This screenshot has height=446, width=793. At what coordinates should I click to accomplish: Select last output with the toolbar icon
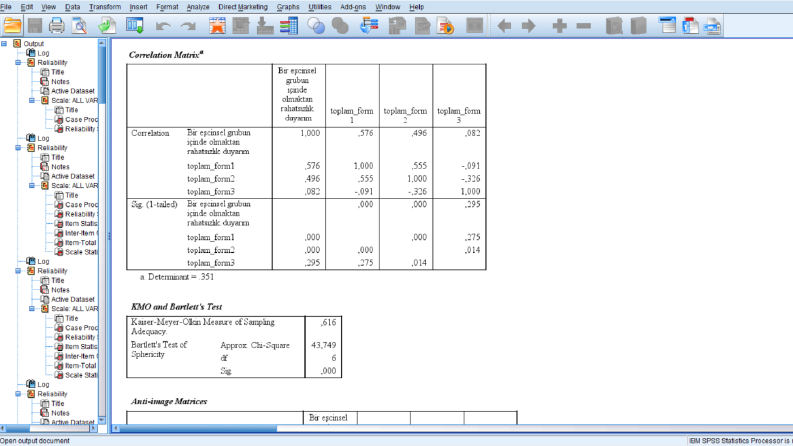click(369, 26)
